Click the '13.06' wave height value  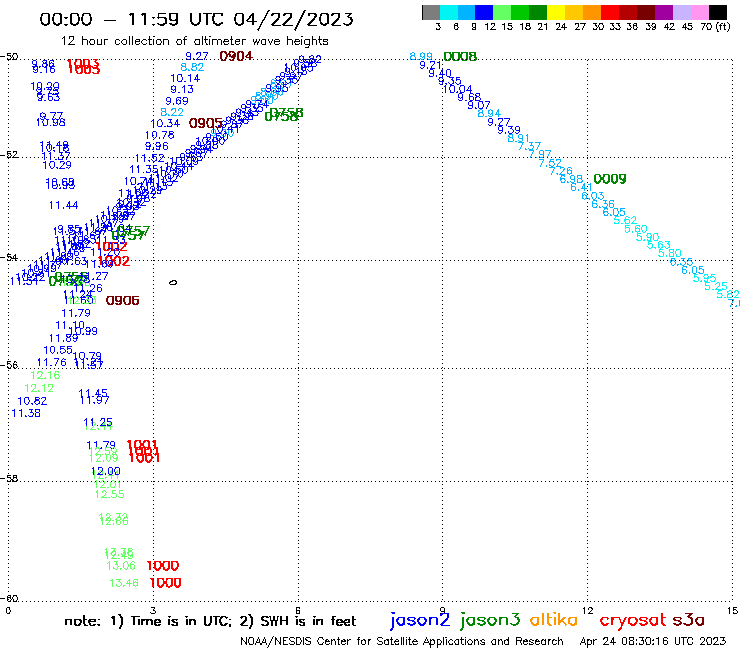tap(121, 566)
